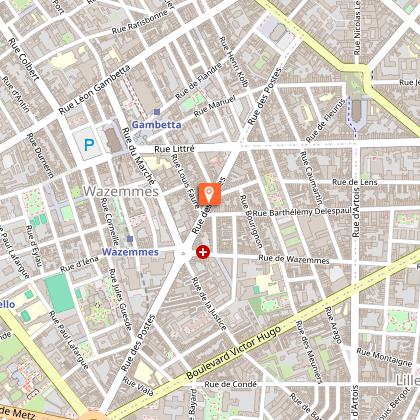Click the Rue Montaigne street label
Viewport: 420px width, 420px height.
384,357
